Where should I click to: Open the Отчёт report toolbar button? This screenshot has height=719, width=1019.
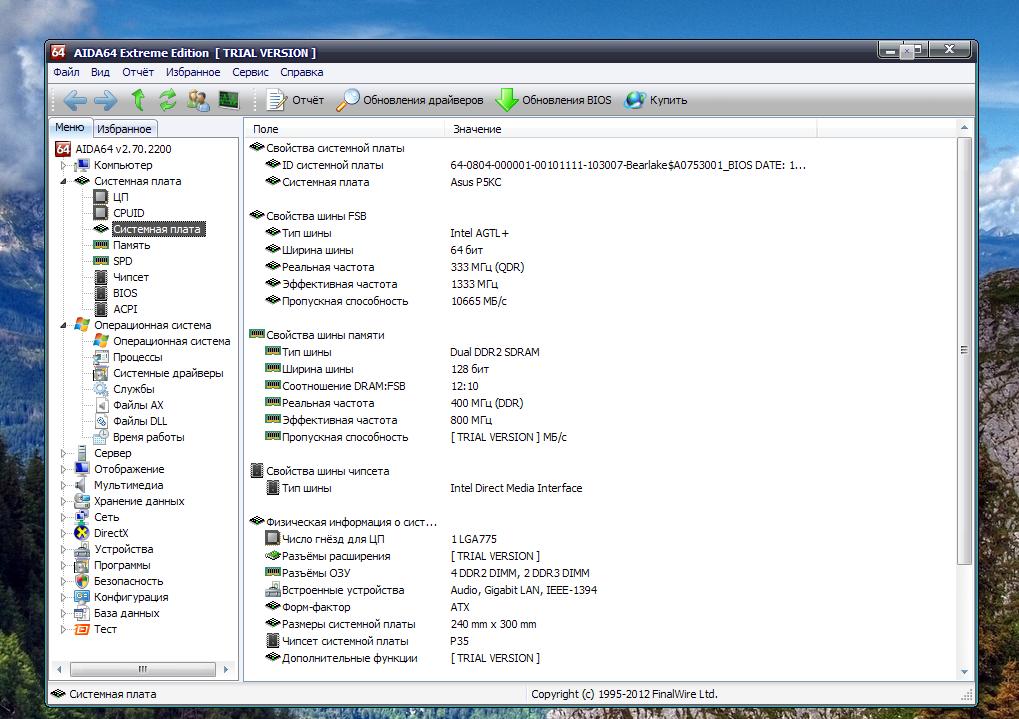click(x=295, y=100)
